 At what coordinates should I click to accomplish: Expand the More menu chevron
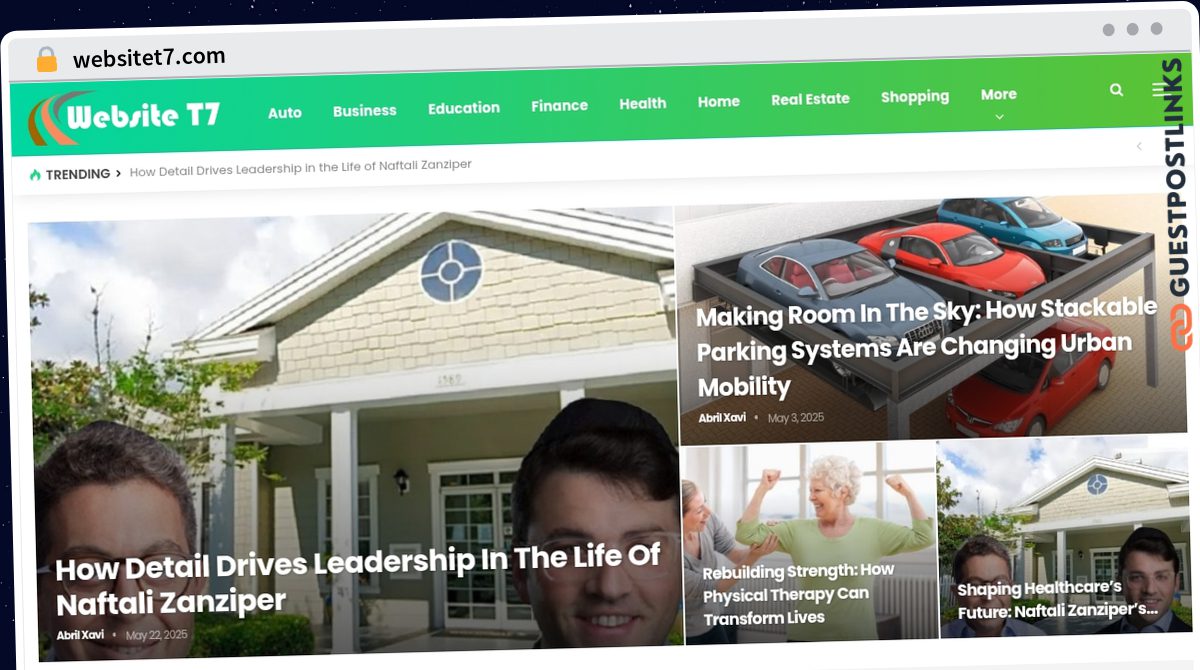pos(998,116)
